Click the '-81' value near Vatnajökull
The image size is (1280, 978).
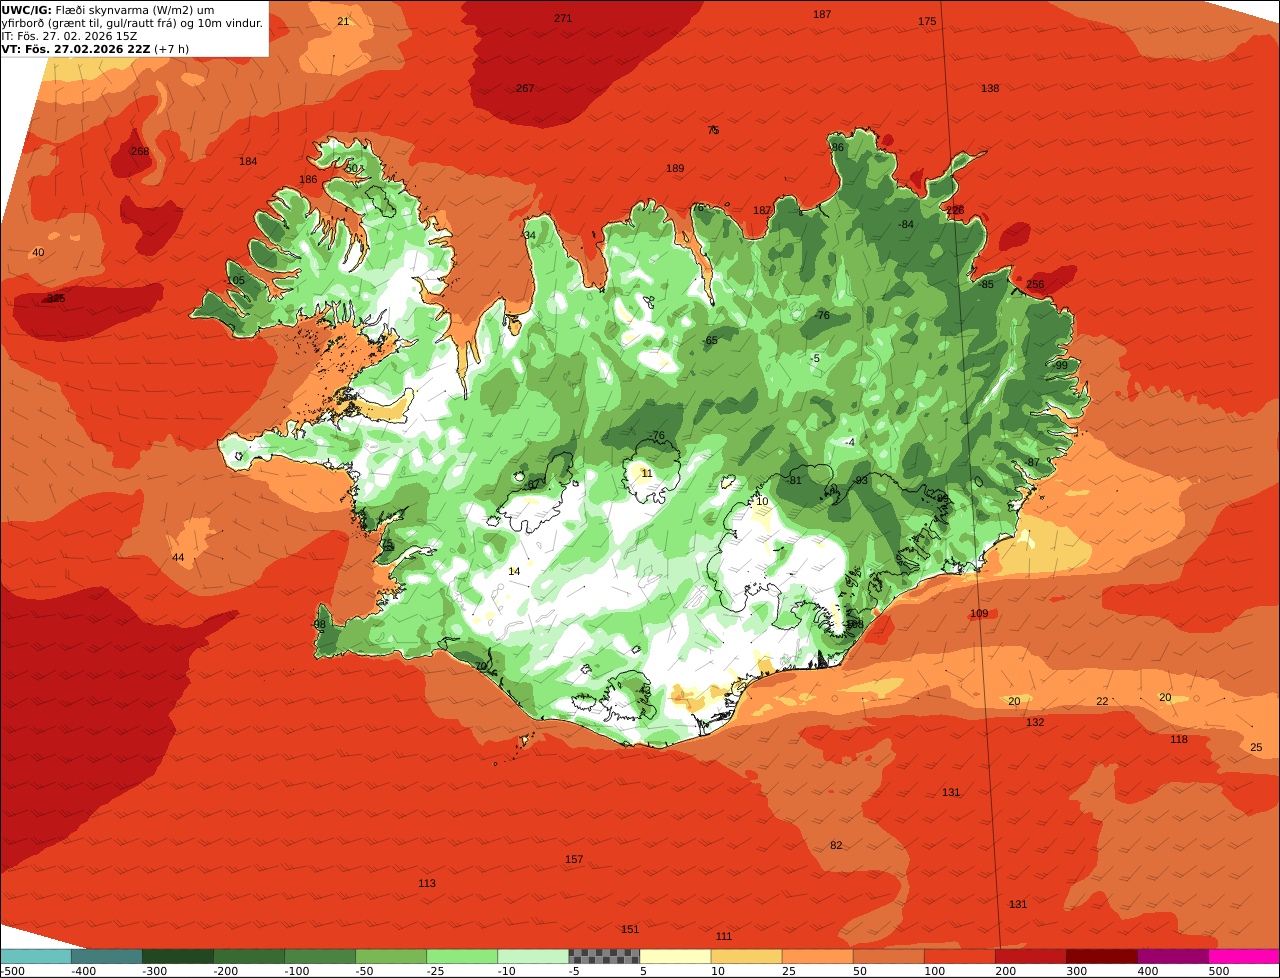(794, 480)
